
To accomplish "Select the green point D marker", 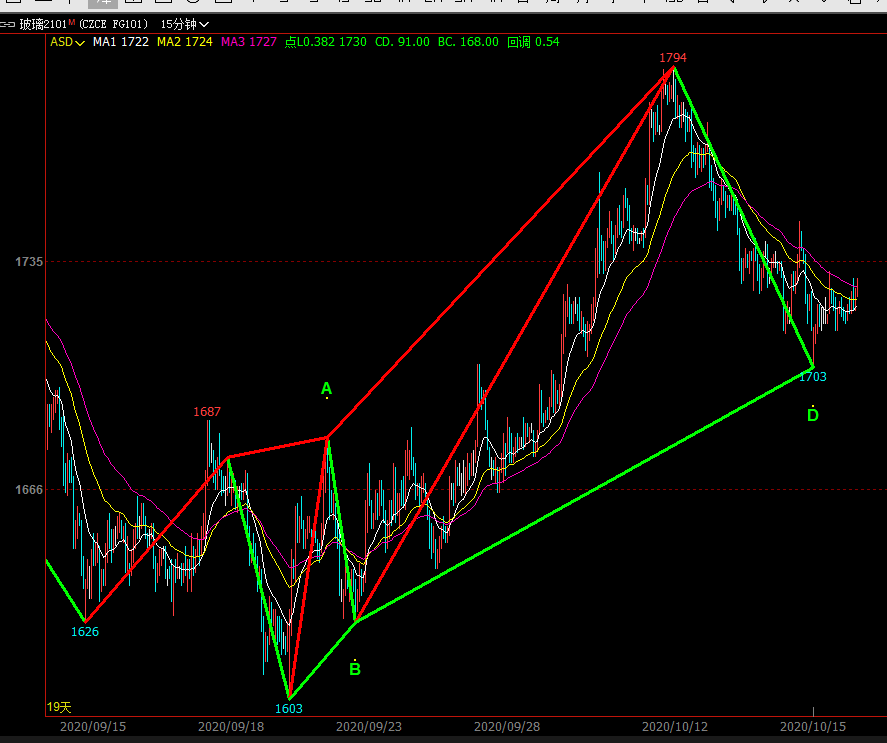I will (x=812, y=414).
